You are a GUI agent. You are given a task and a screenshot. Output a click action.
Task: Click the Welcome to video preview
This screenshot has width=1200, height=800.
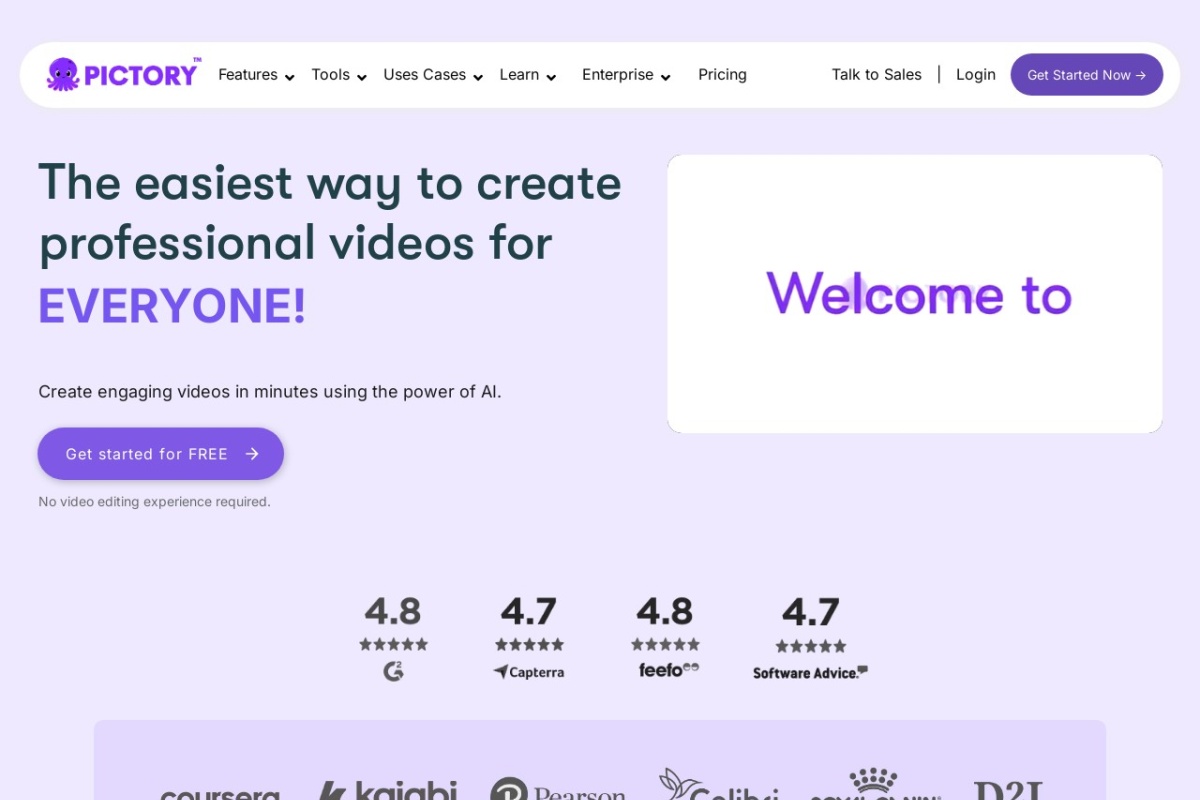pyautogui.click(x=914, y=294)
